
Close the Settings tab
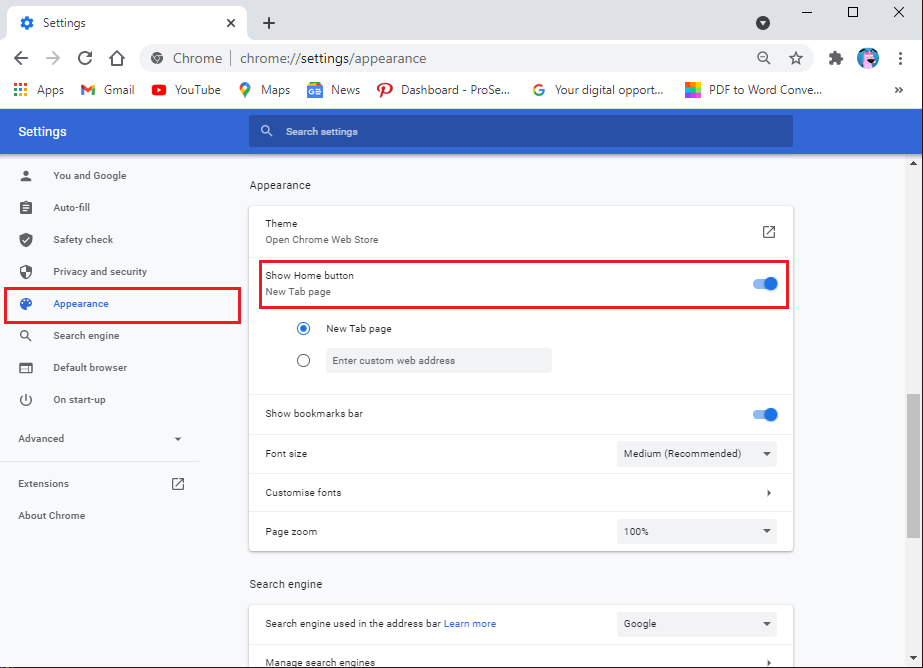231,23
